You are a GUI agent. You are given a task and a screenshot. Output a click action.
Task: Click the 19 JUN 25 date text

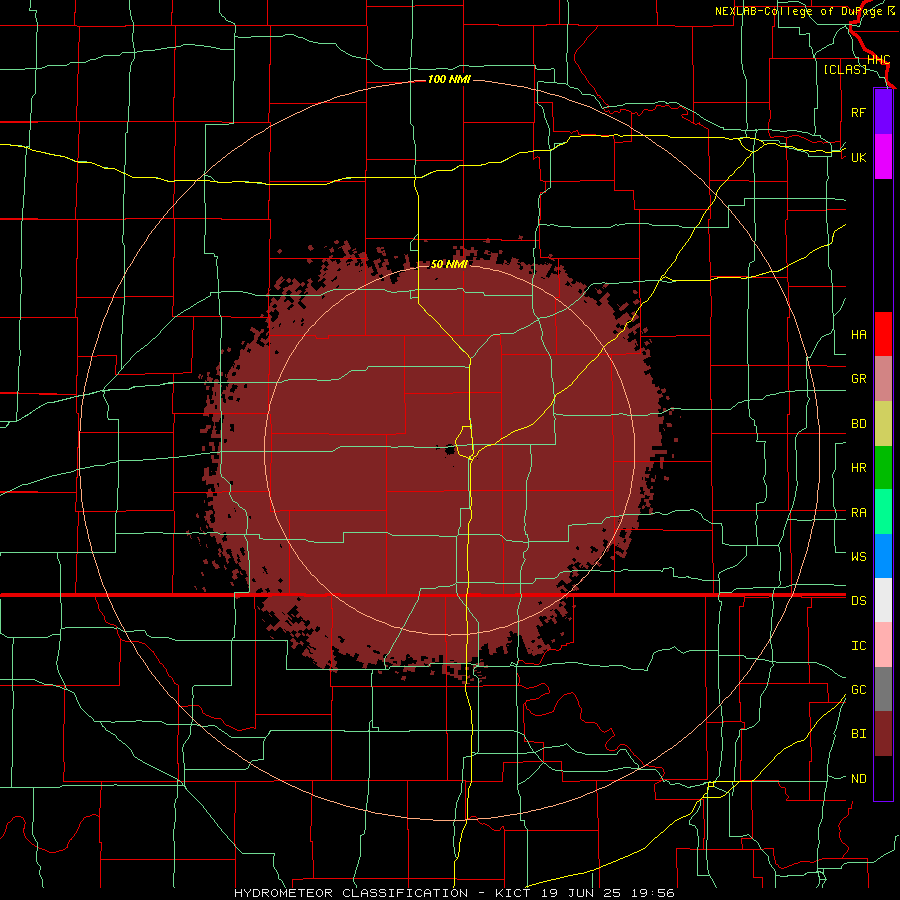coord(580,893)
